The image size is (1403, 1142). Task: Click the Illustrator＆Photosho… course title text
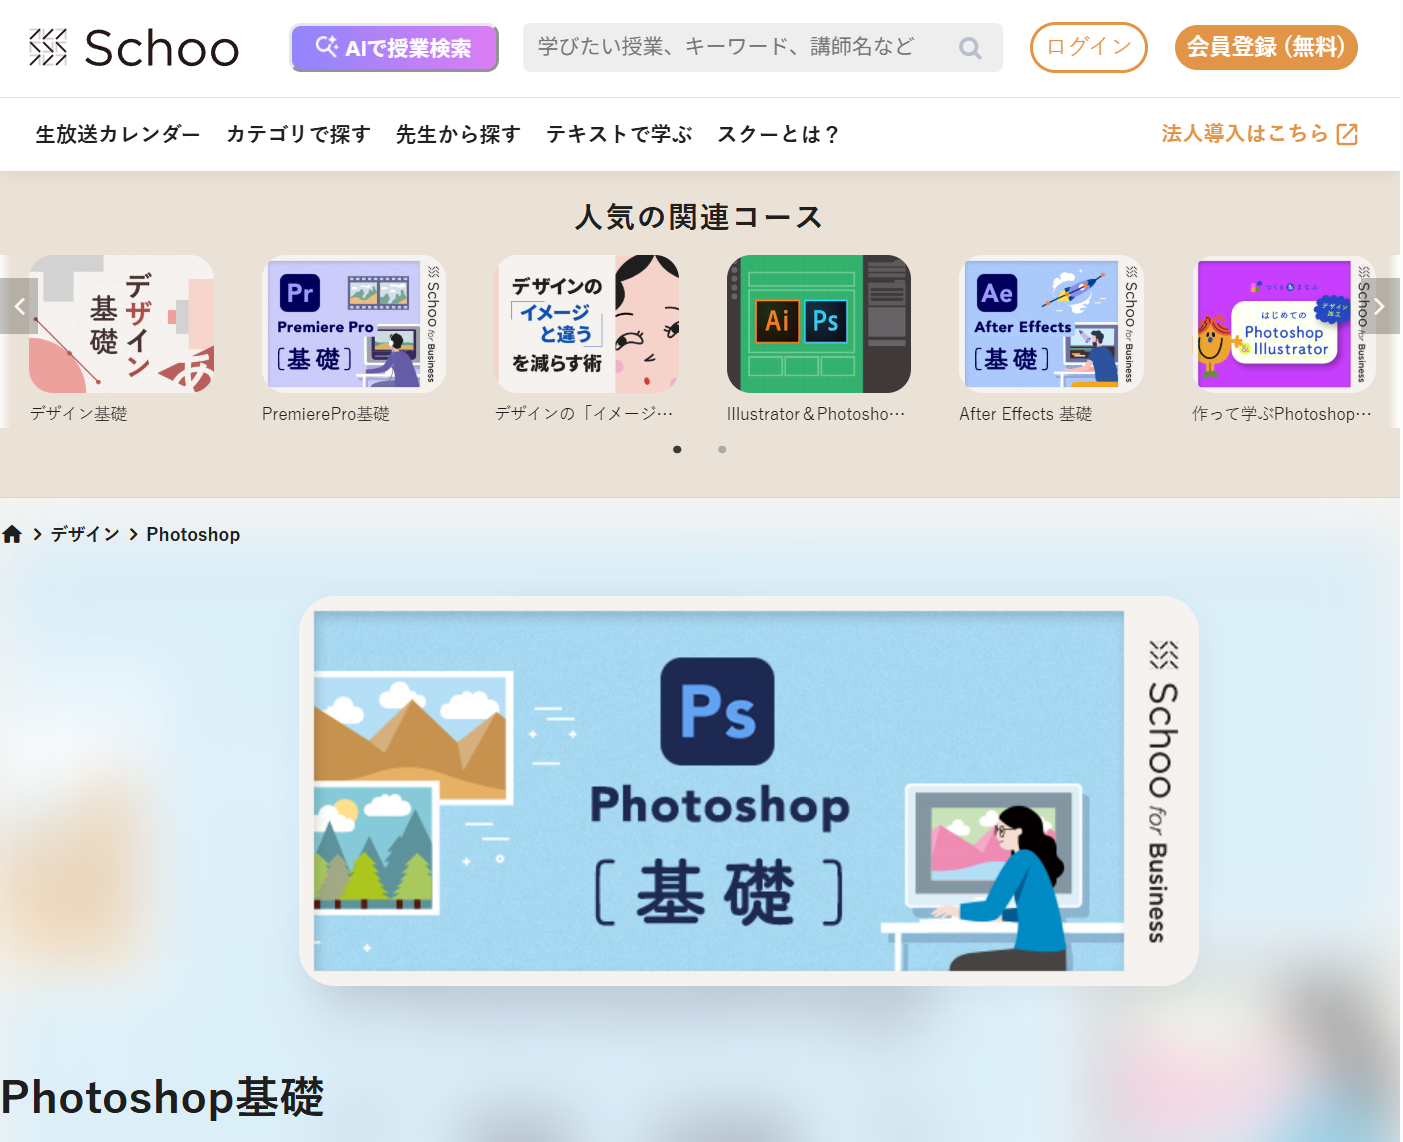click(x=816, y=414)
